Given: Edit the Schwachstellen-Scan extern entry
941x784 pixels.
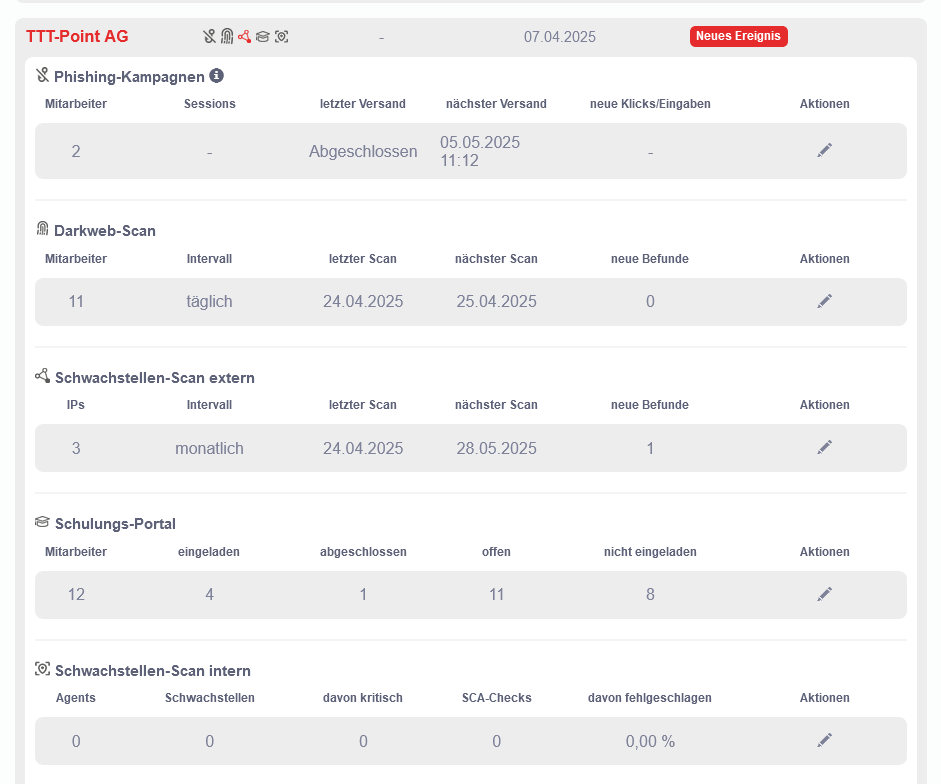Looking at the screenshot, I should pos(824,447).
